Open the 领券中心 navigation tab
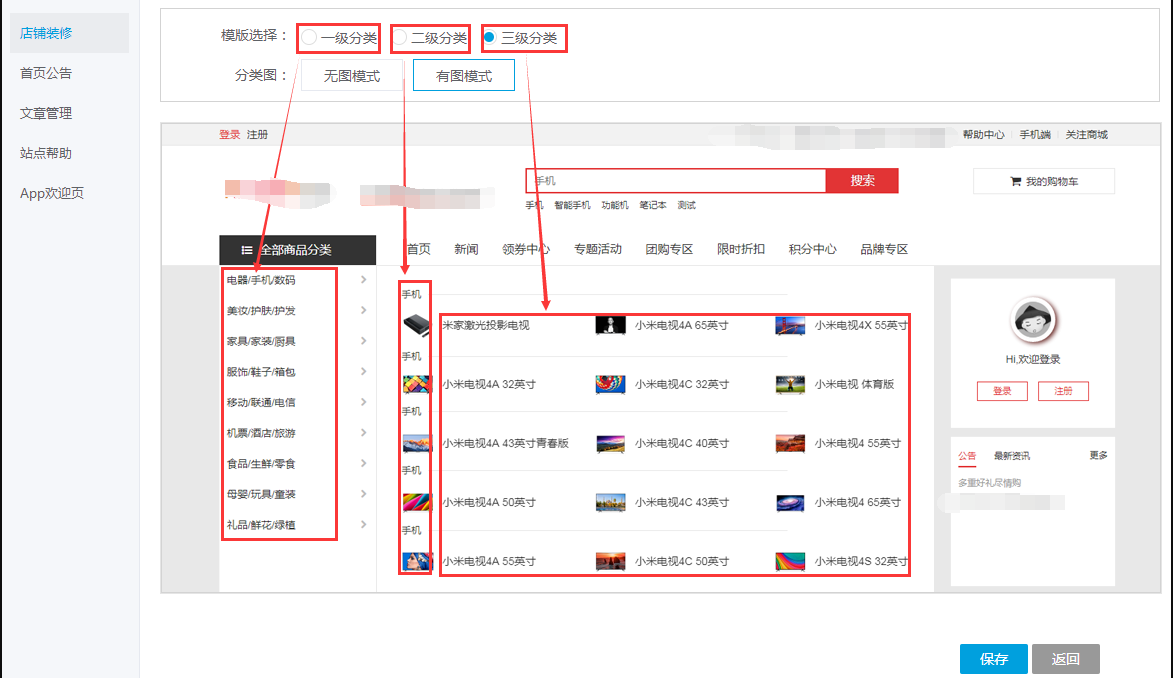Viewport: 1173px width, 678px height. pos(526,249)
